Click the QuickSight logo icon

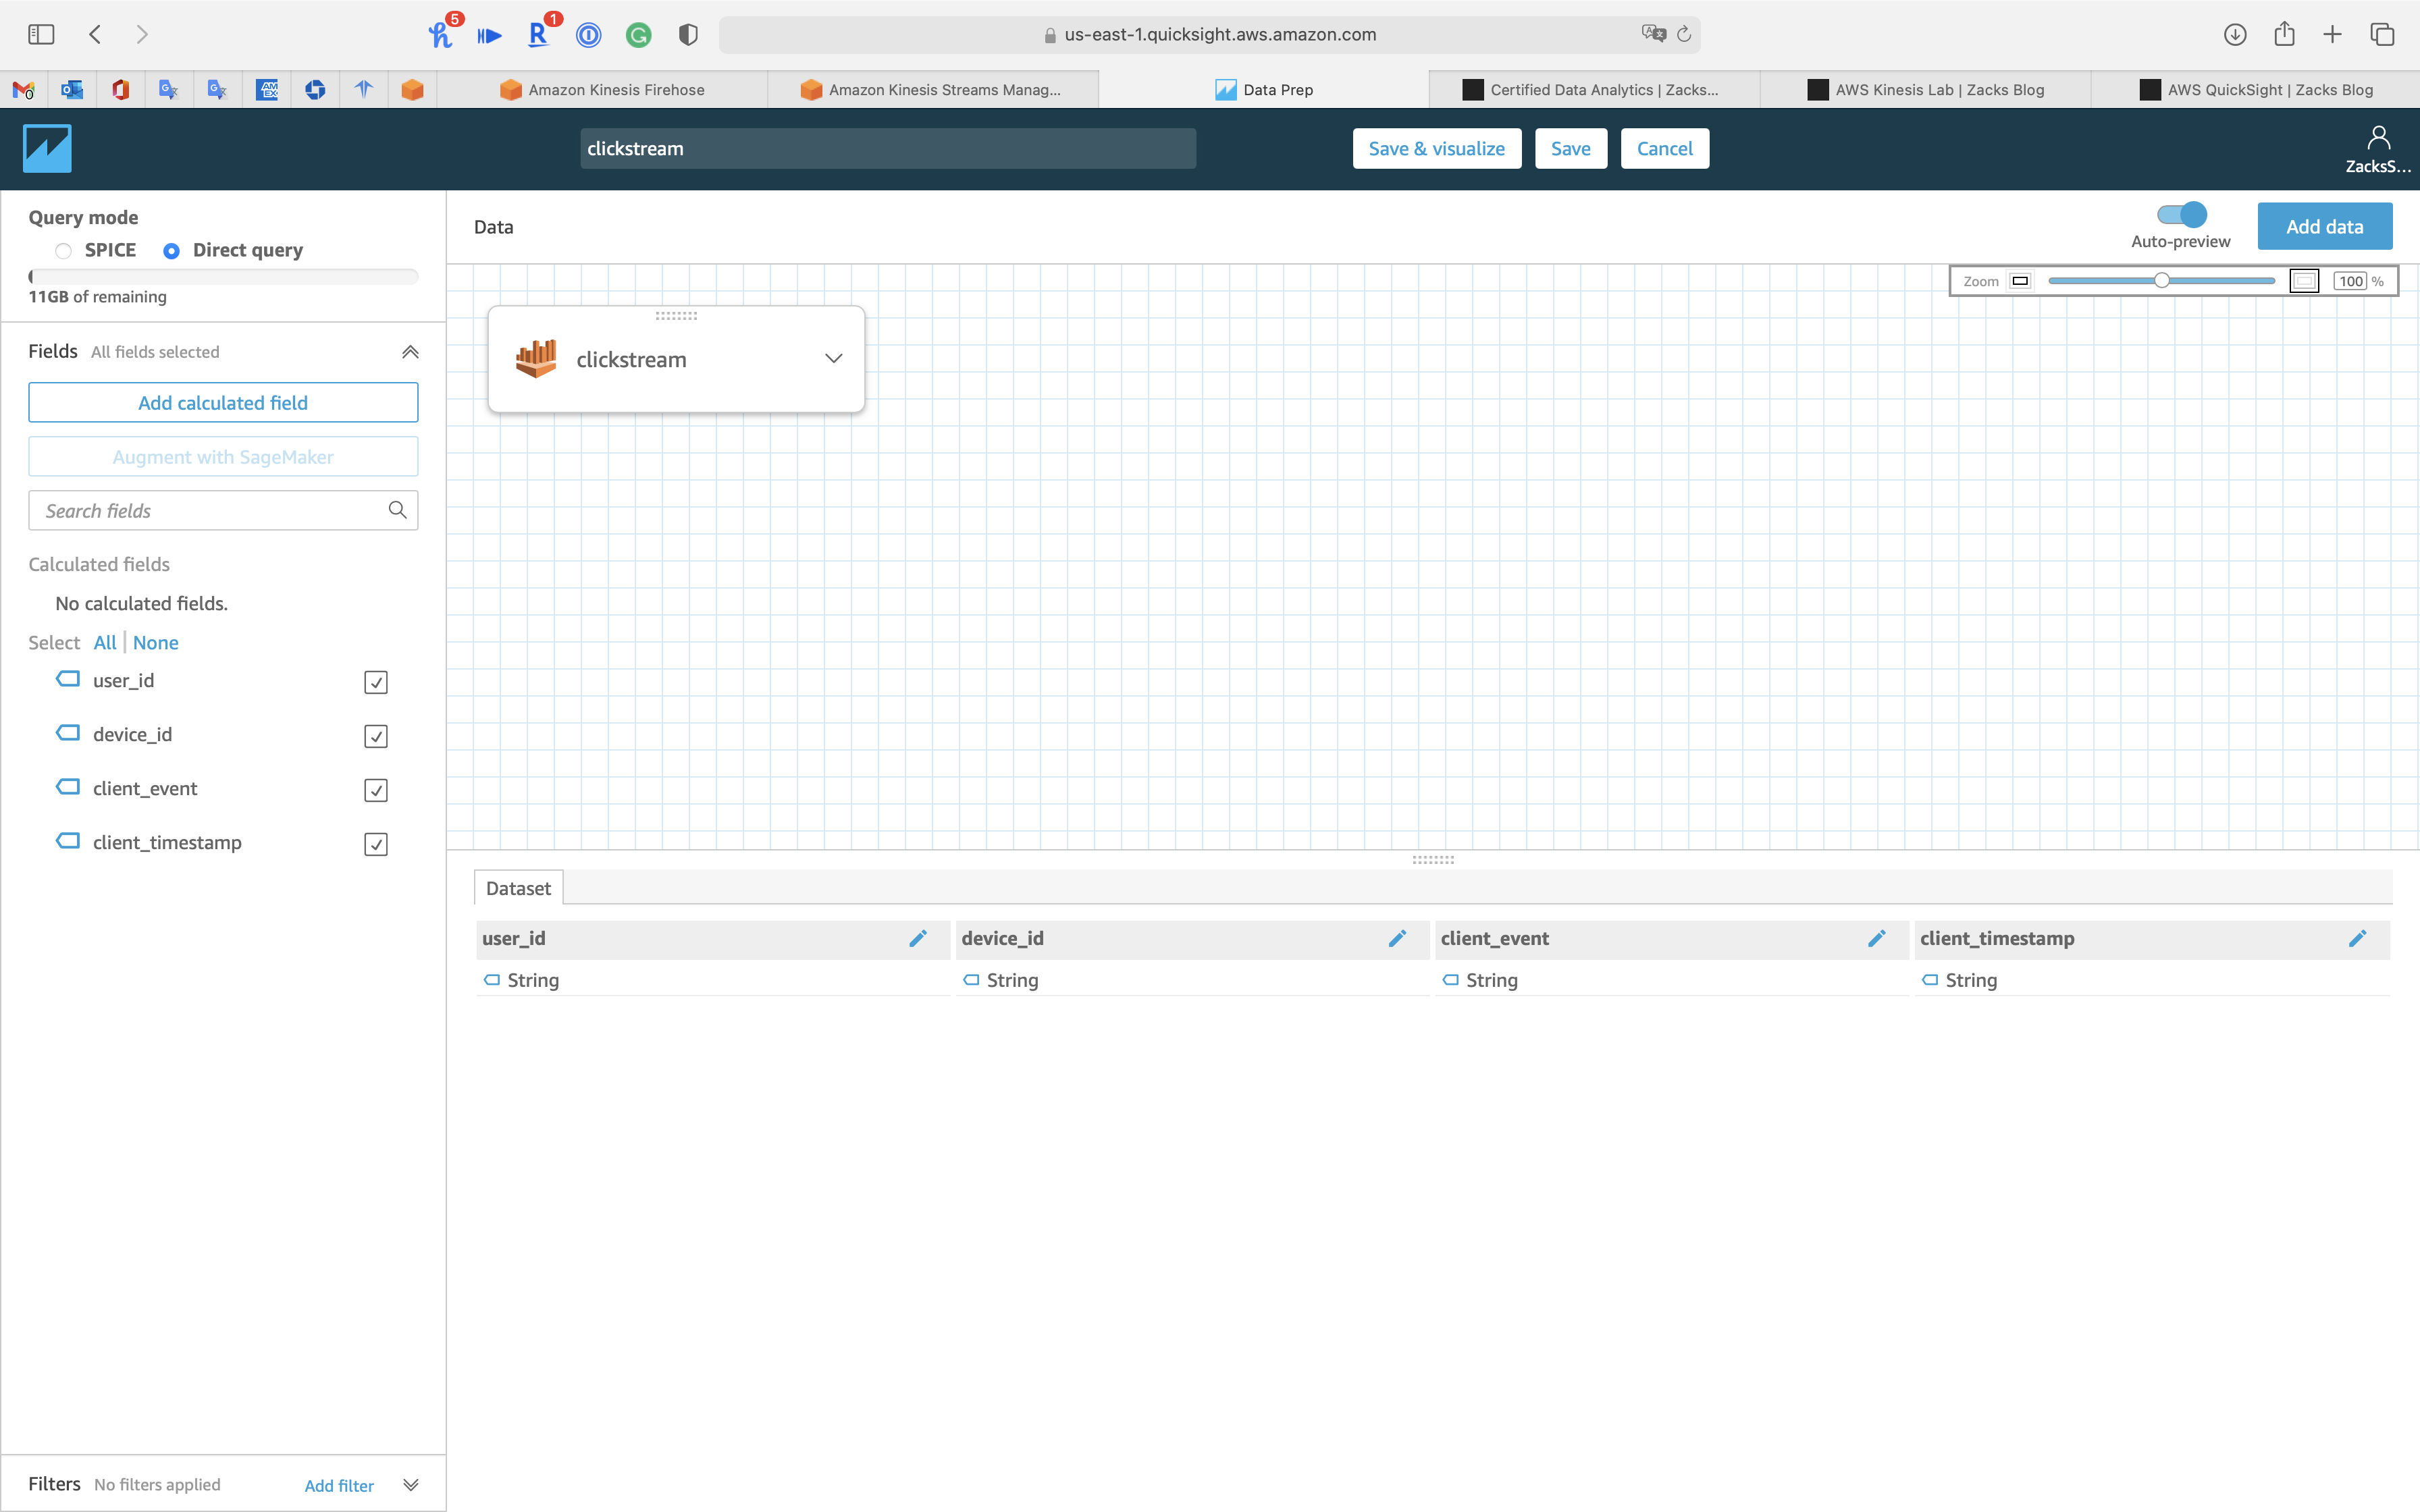(47, 148)
